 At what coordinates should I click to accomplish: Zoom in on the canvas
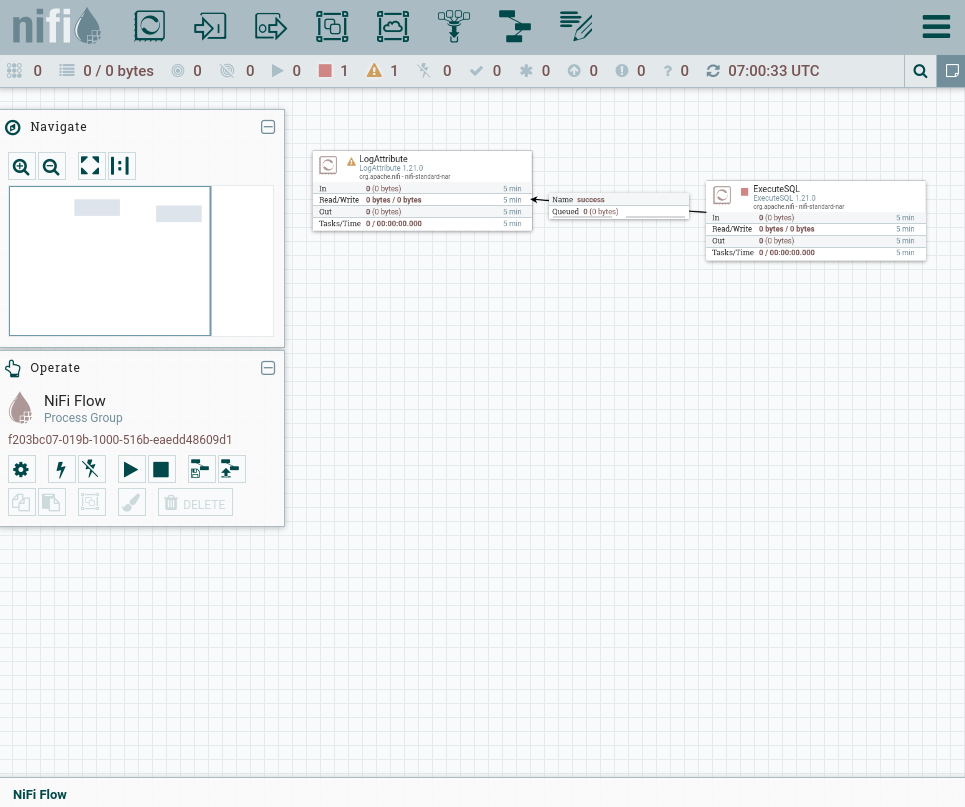22,166
